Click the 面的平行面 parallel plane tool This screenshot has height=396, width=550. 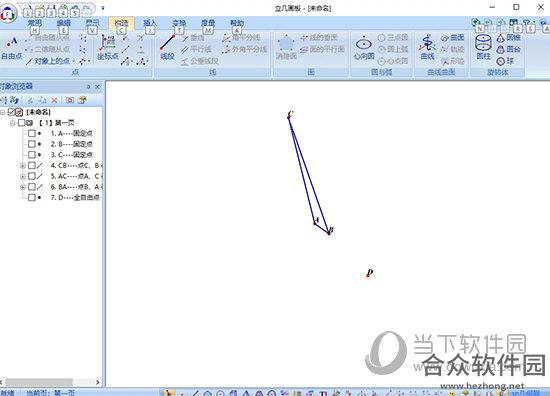coord(322,49)
